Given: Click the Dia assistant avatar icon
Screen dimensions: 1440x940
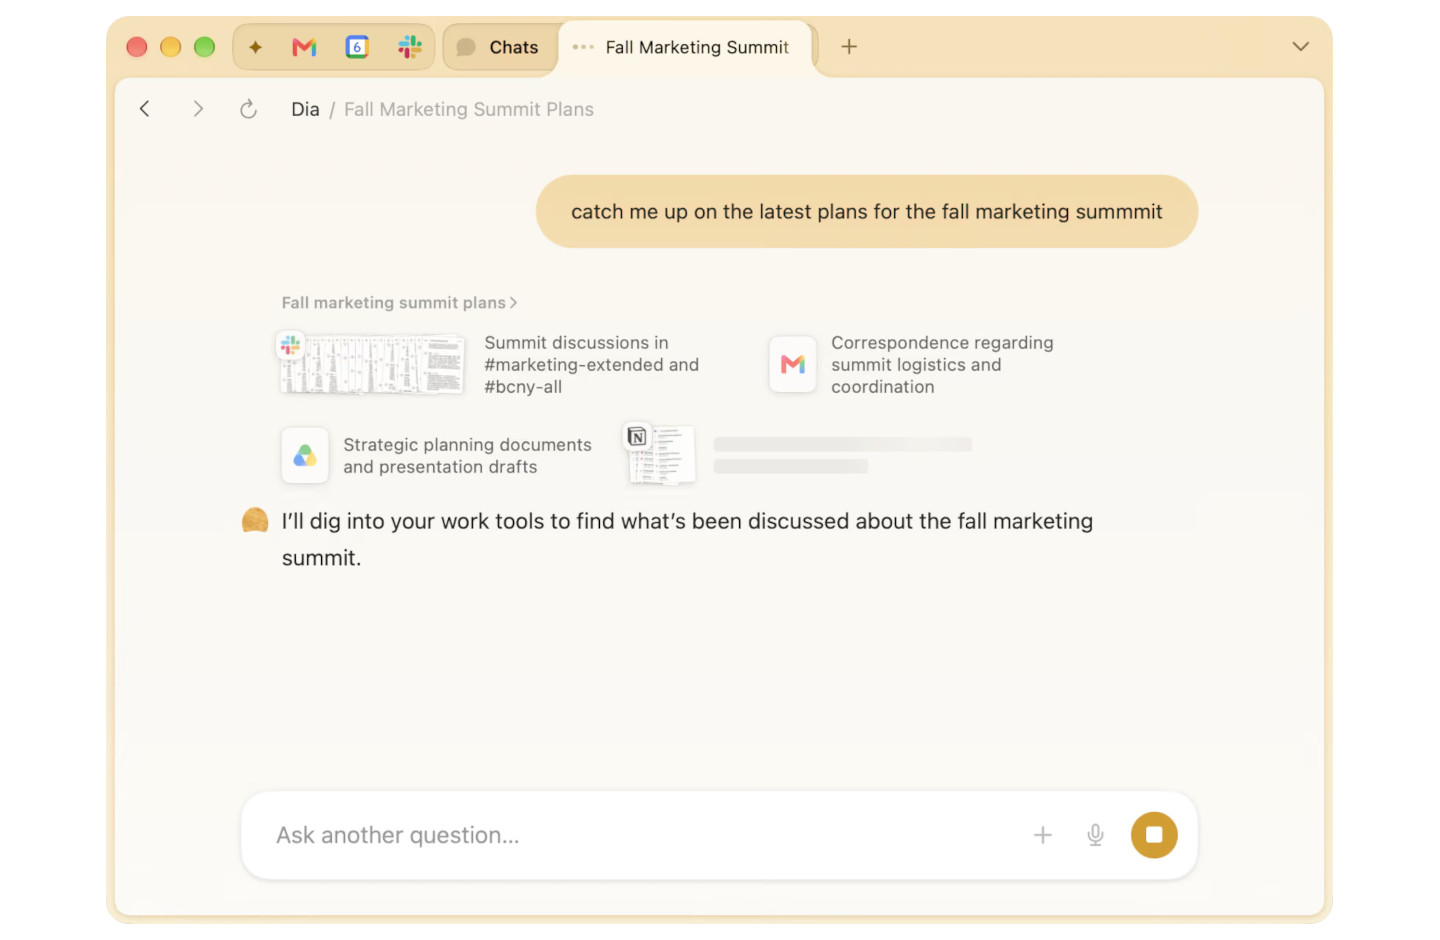Looking at the screenshot, I should [x=255, y=520].
